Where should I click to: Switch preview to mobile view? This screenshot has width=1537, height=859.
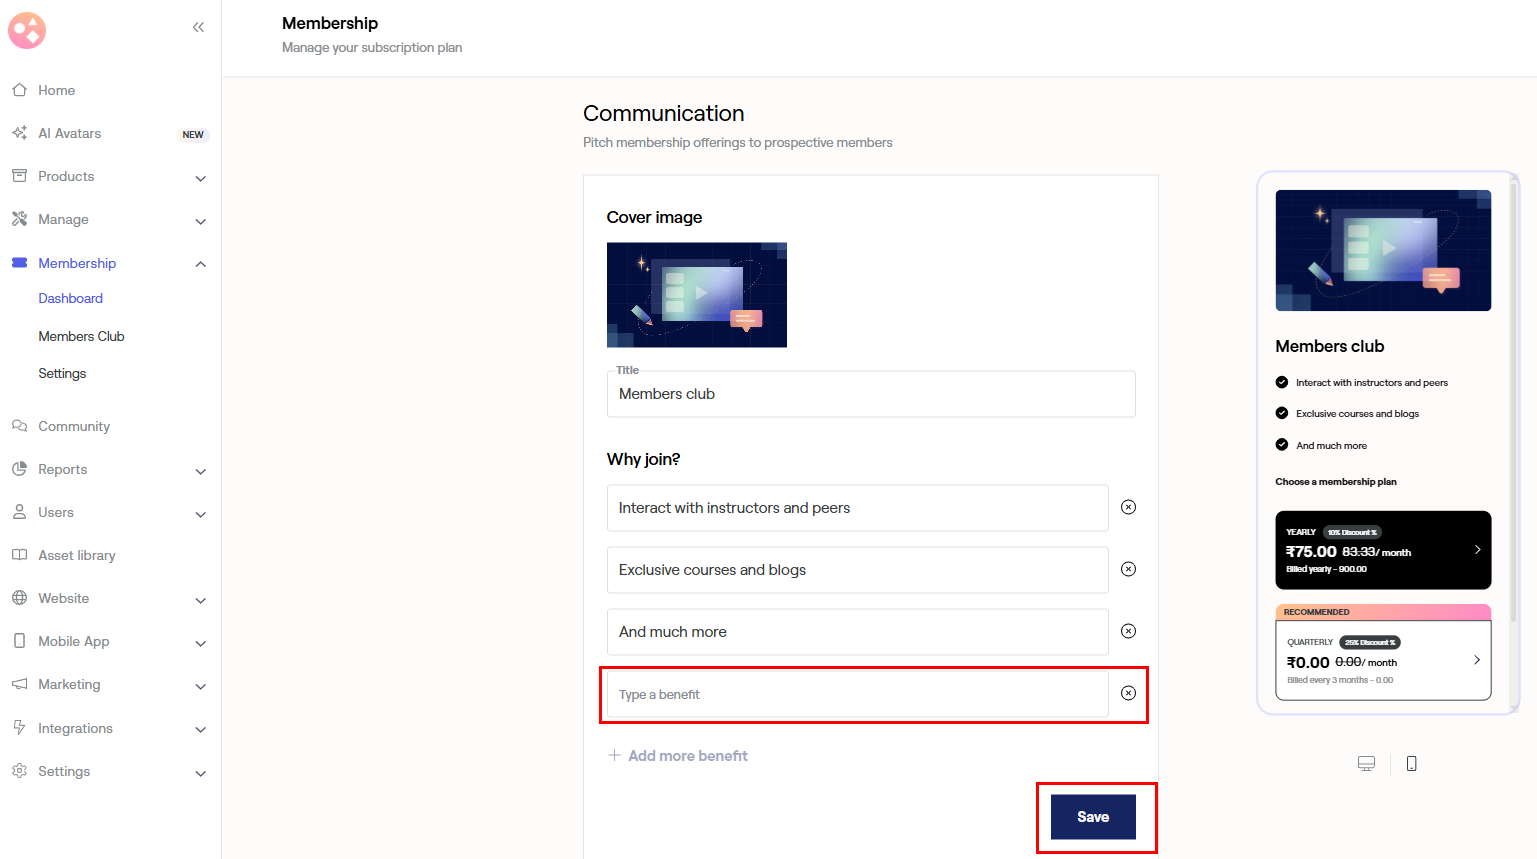click(x=1411, y=764)
